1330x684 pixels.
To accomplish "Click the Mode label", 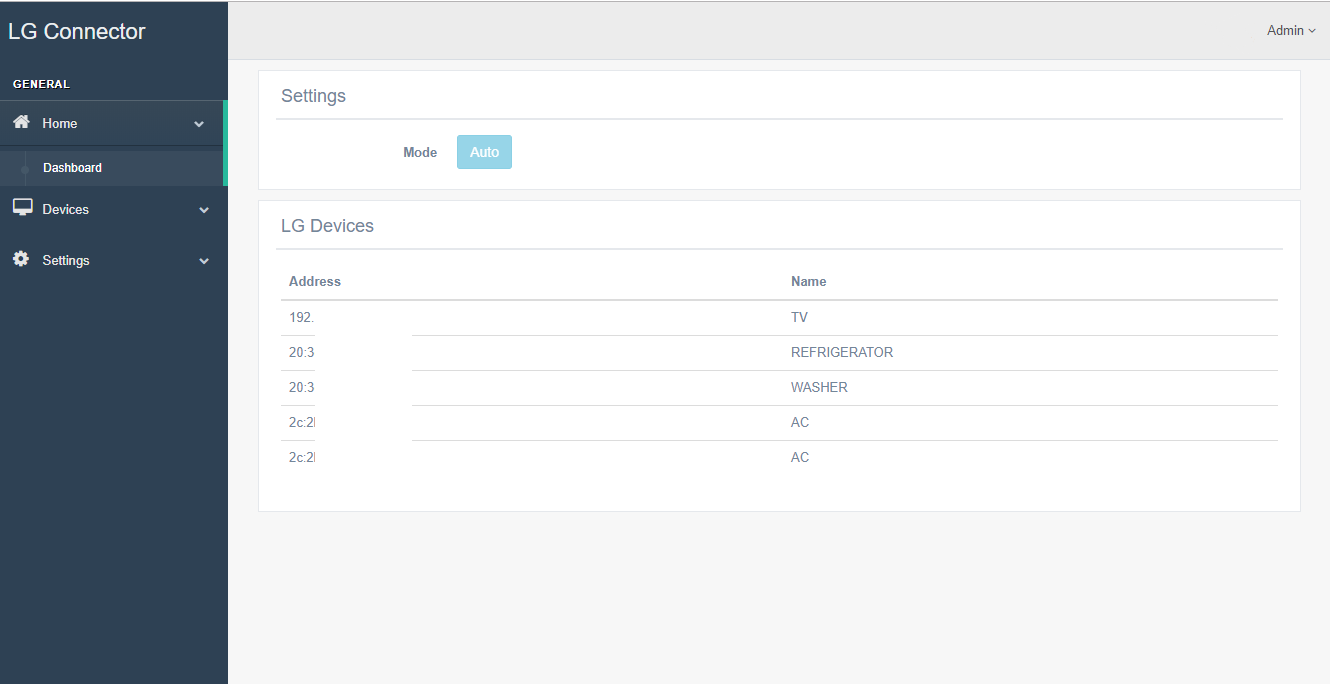I will point(420,153).
